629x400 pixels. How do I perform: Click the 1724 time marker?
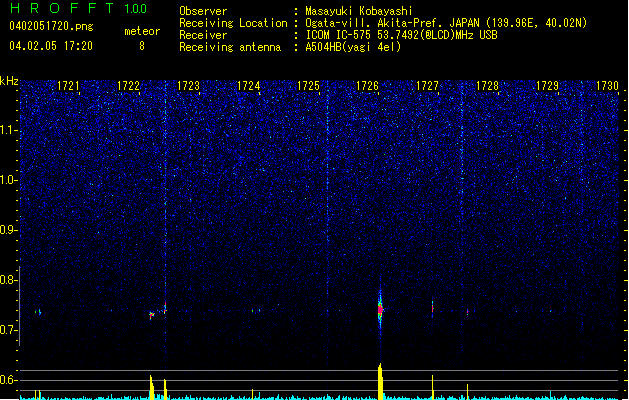click(248, 86)
